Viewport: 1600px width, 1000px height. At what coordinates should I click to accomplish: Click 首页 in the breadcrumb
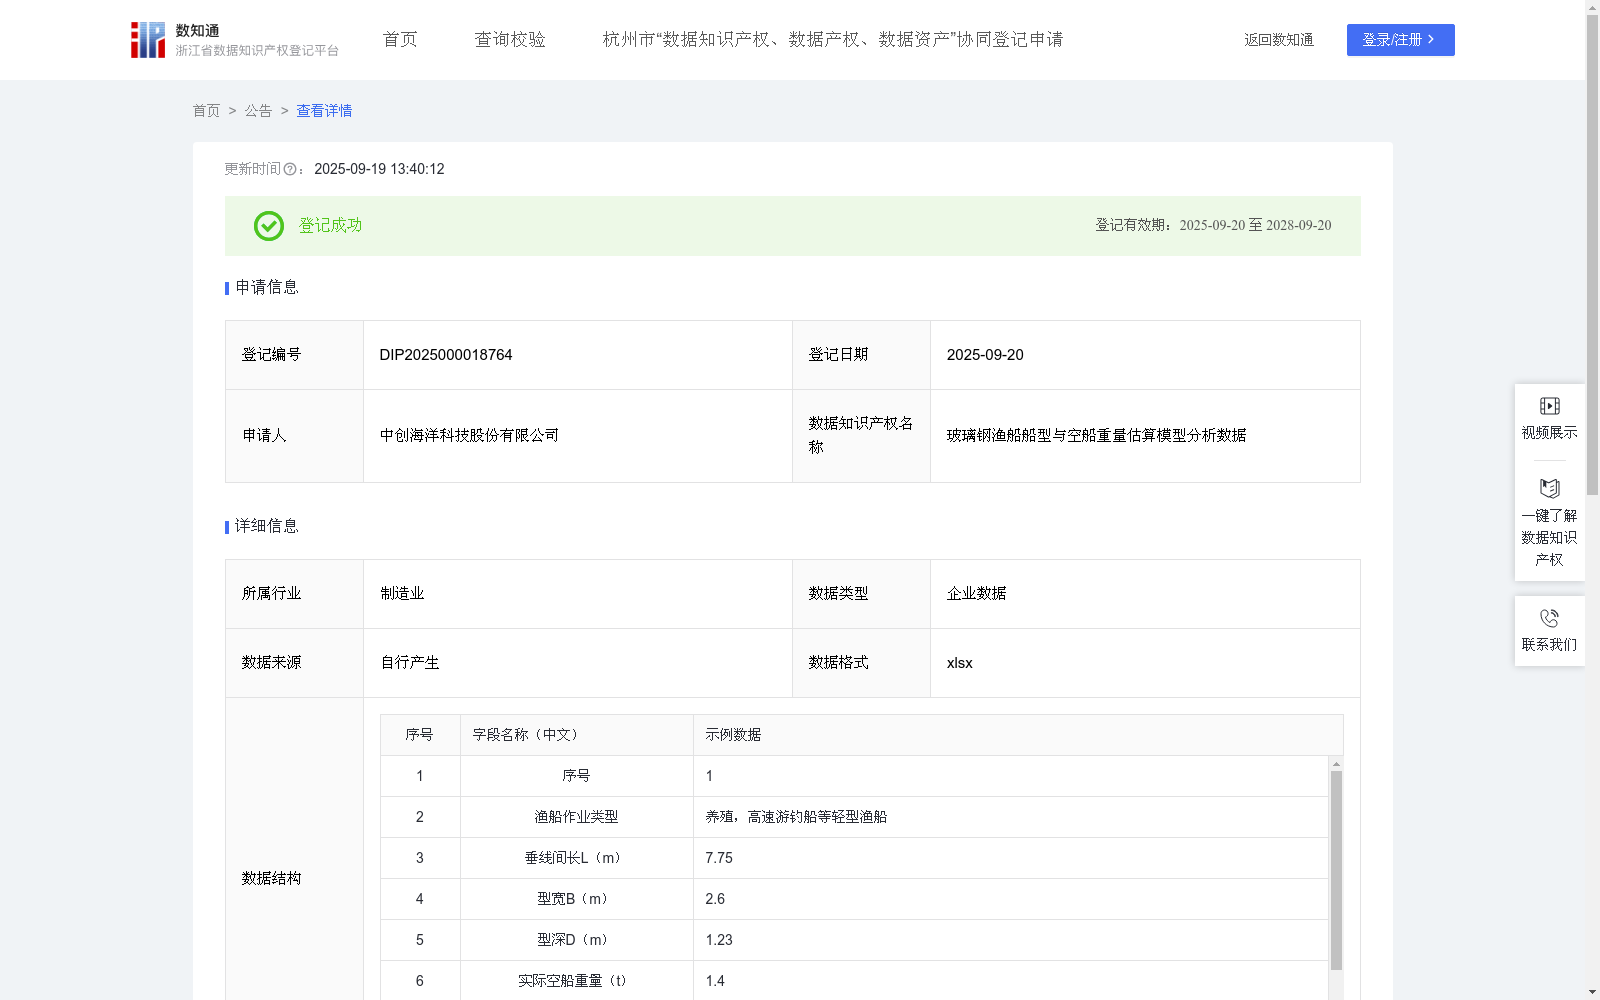pyautogui.click(x=206, y=111)
